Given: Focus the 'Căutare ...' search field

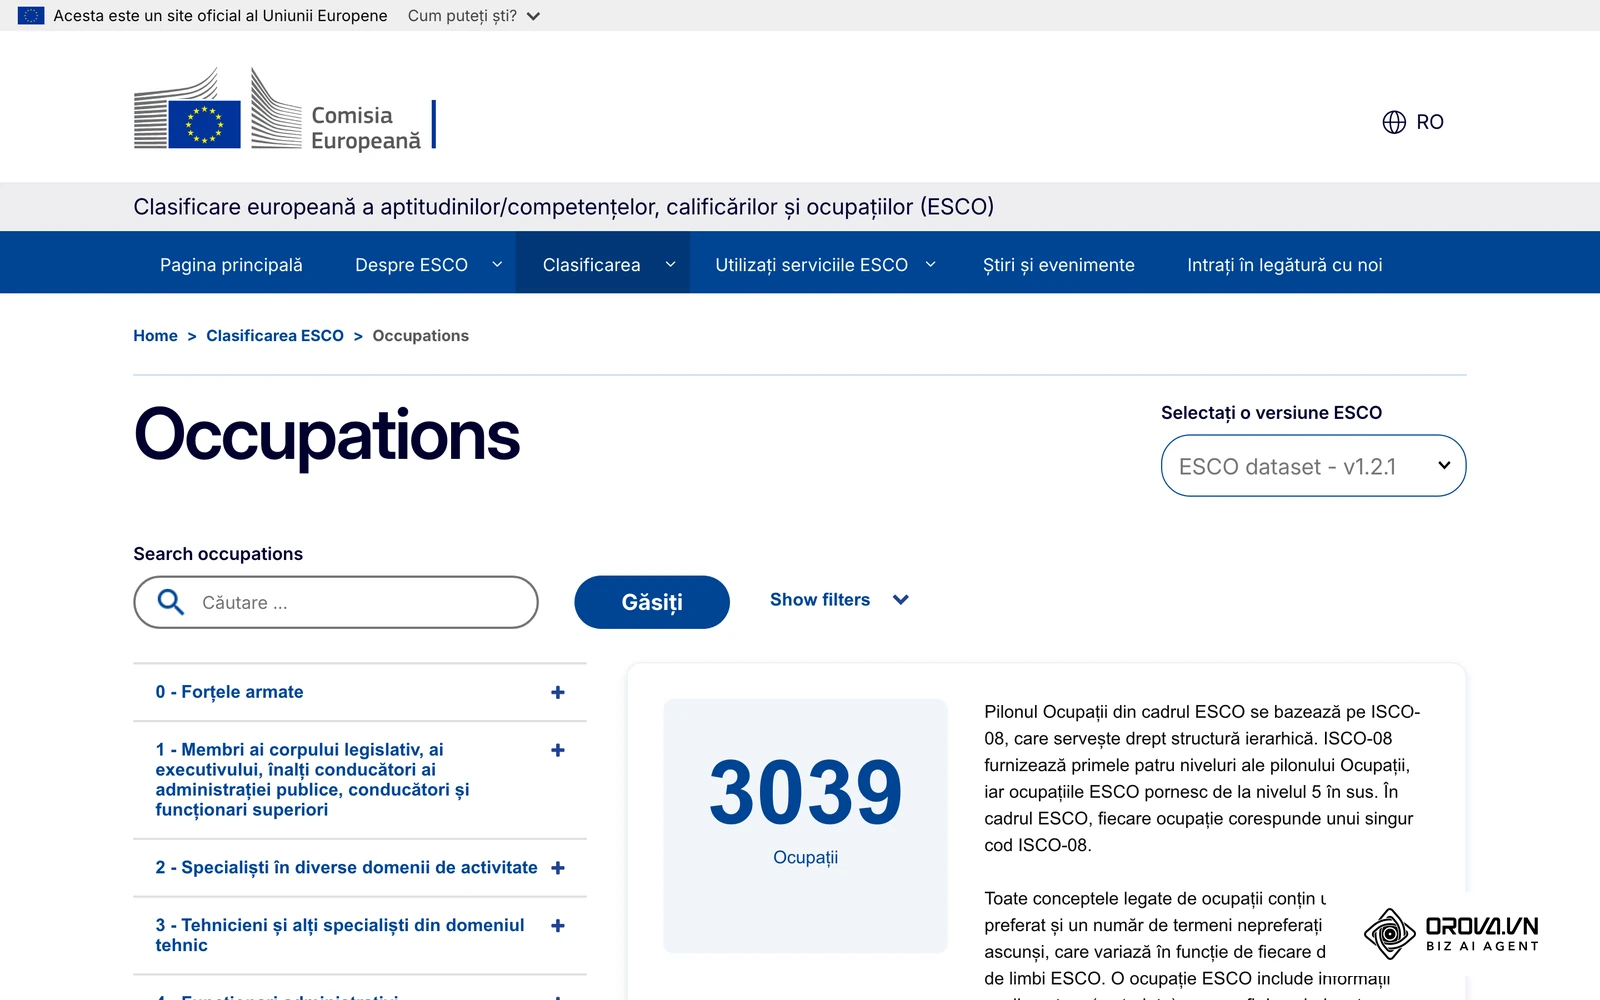Looking at the screenshot, I should coord(336,602).
